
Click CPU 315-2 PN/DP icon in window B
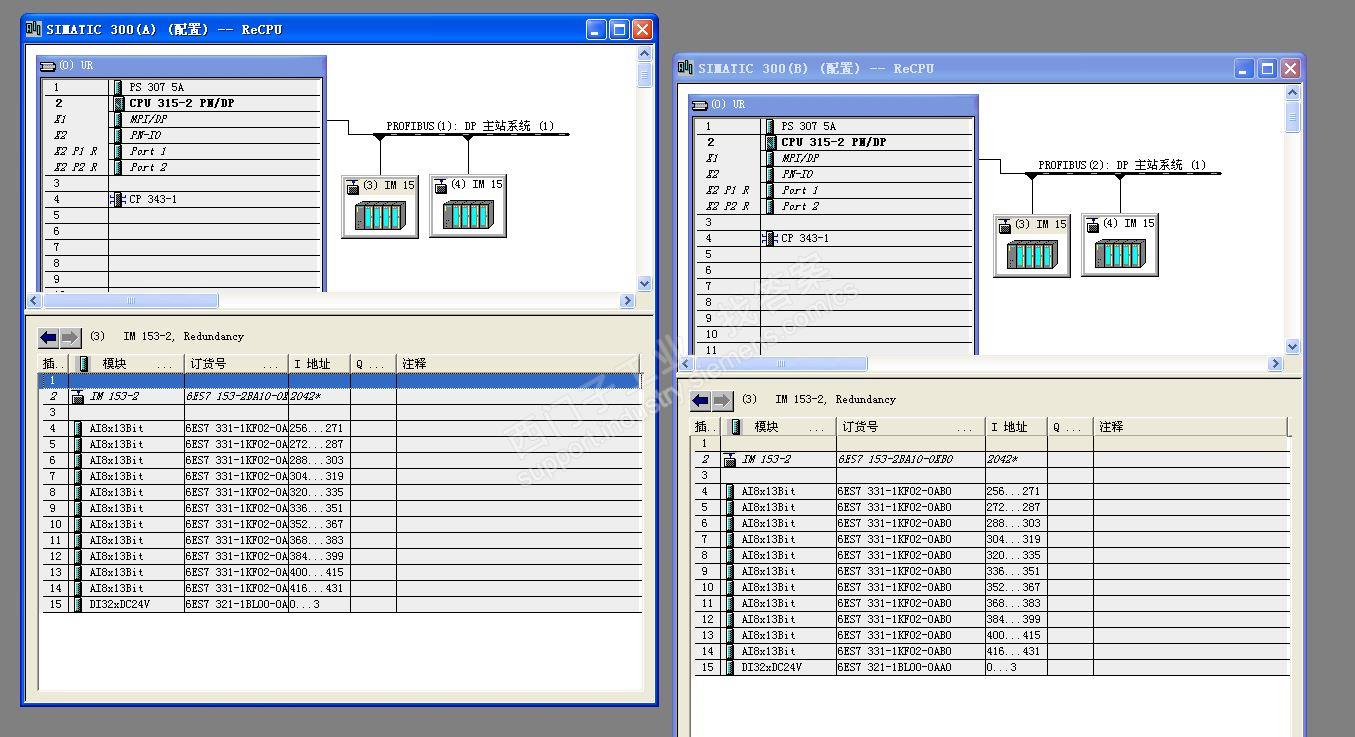click(770, 142)
